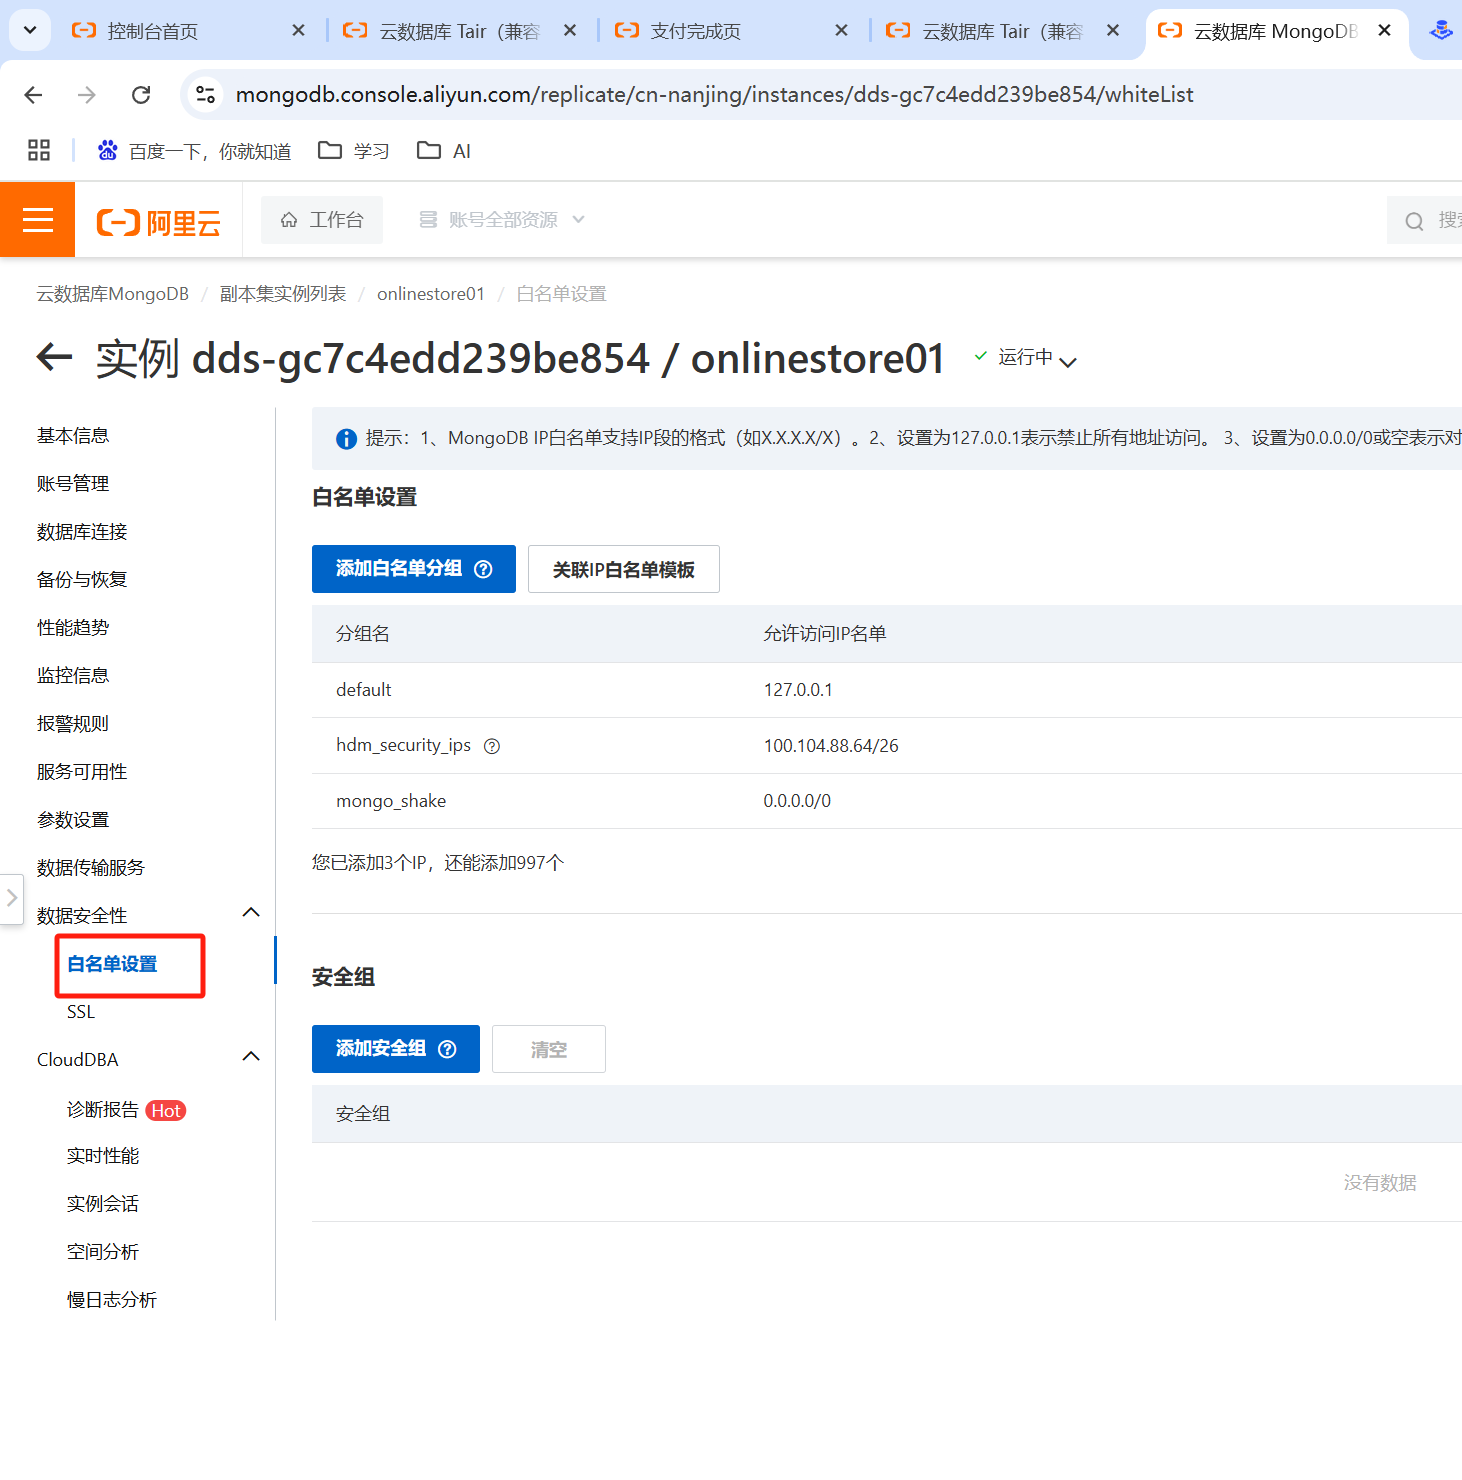Close the 控制台首页 browser tab
Image resolution: width=1462 pixels, height=1480 pixels.
coord(298,31)
